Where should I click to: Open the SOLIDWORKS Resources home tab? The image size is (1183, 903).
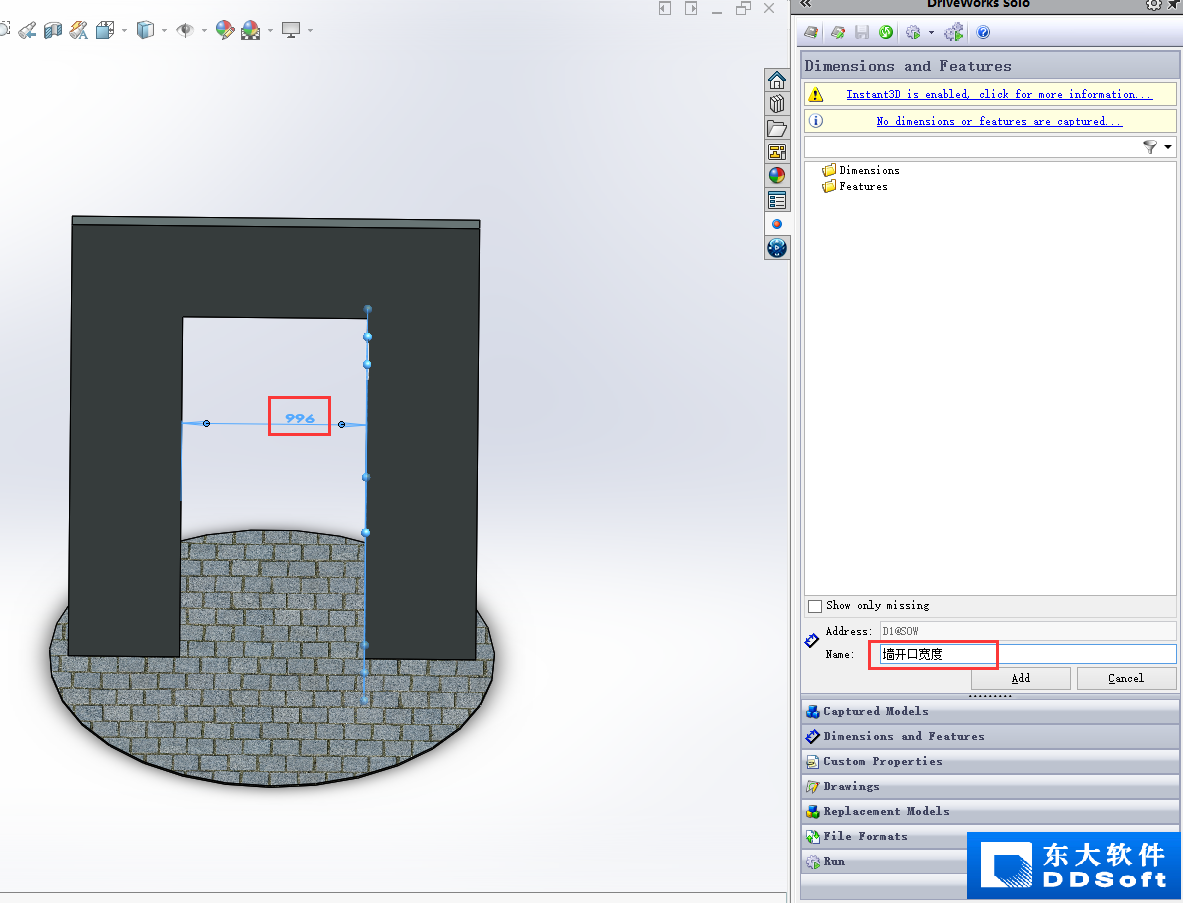tap(776, 80)
